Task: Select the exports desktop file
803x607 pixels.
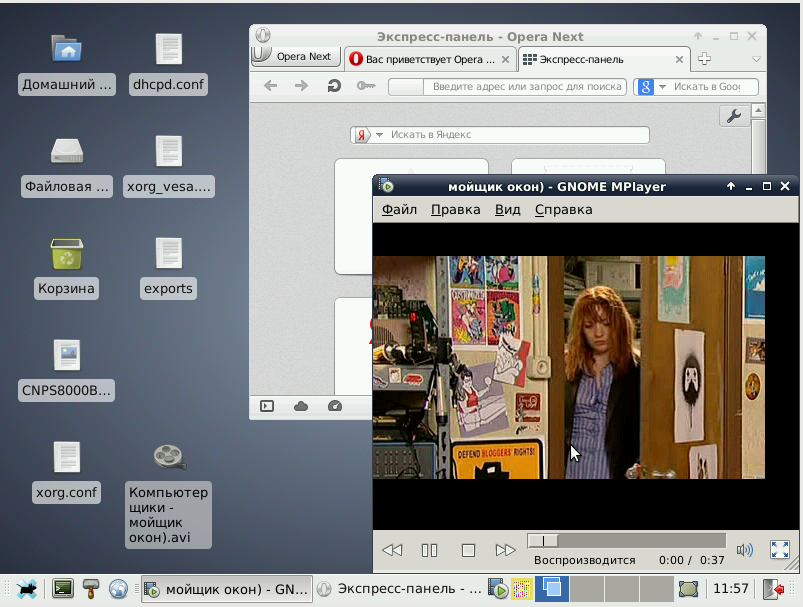Action: [x=168, y=268]
